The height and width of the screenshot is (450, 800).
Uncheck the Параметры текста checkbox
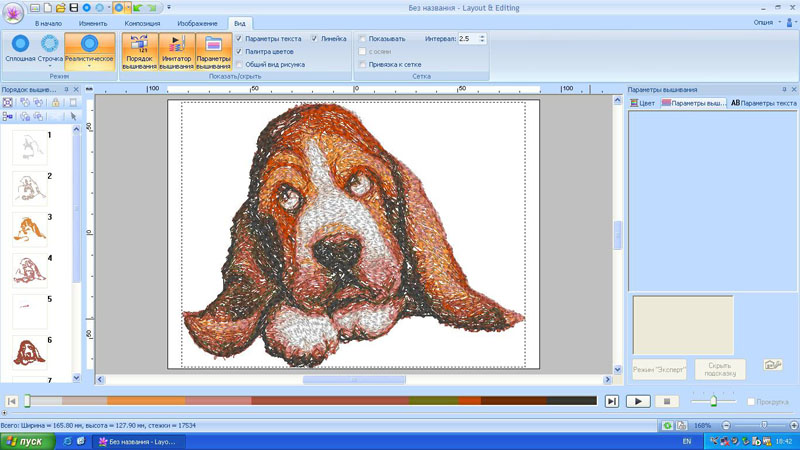[239, 39]
